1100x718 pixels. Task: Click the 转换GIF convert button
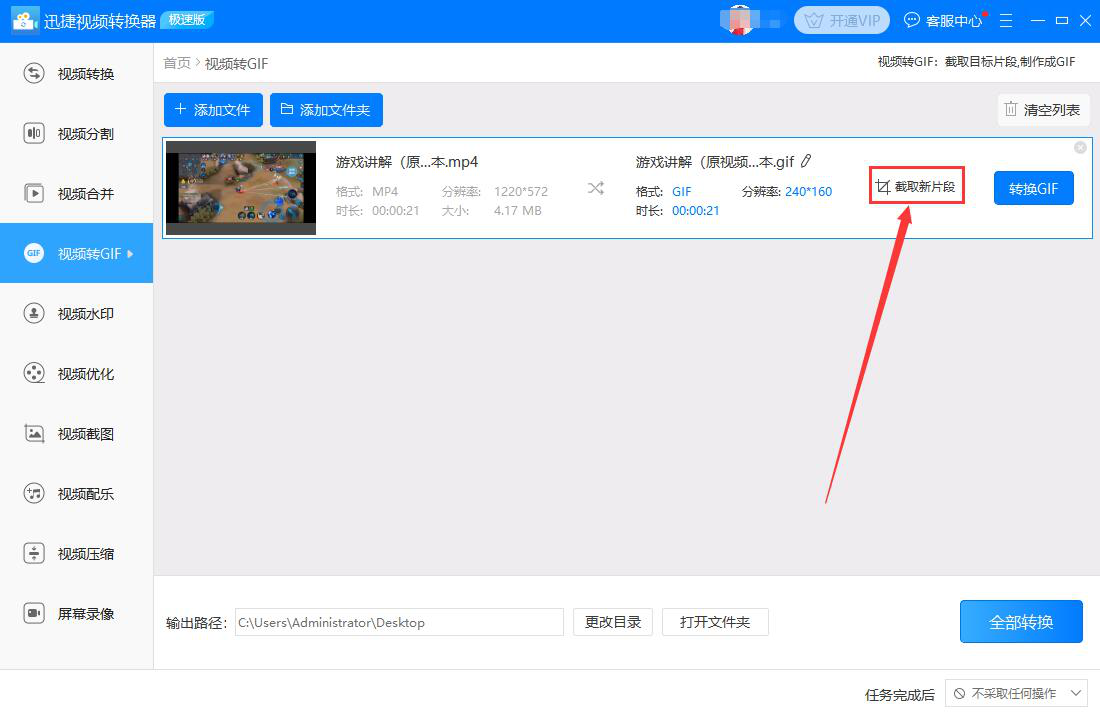pos(1033,188)
